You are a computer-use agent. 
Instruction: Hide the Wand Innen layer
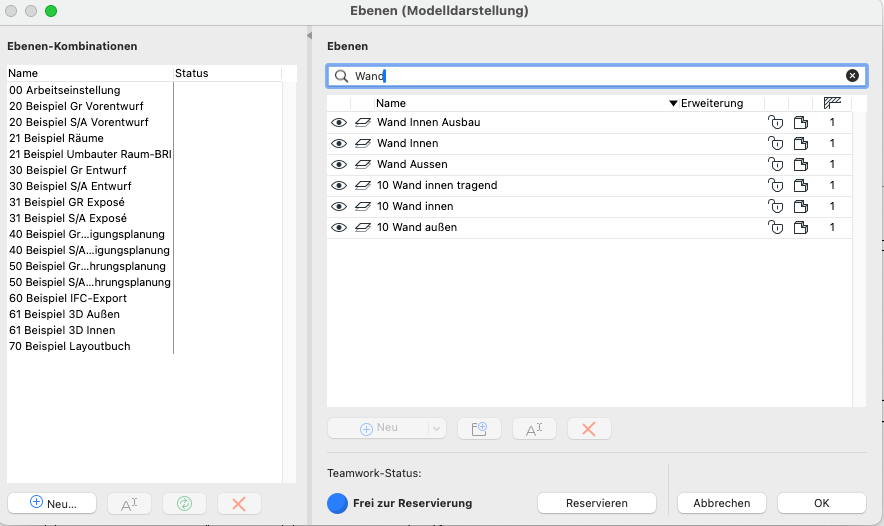click(339, 143)
